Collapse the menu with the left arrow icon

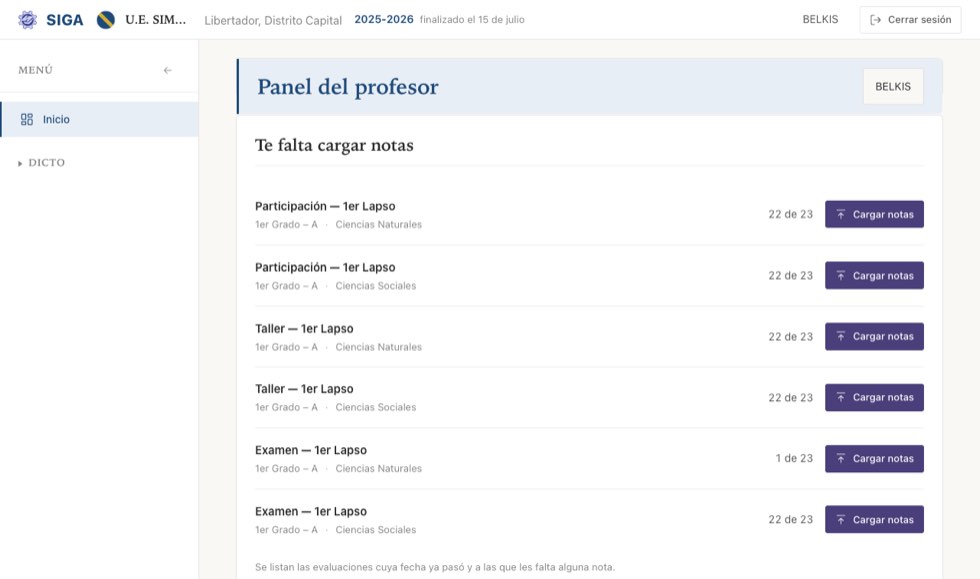click(x=168, y=70)
